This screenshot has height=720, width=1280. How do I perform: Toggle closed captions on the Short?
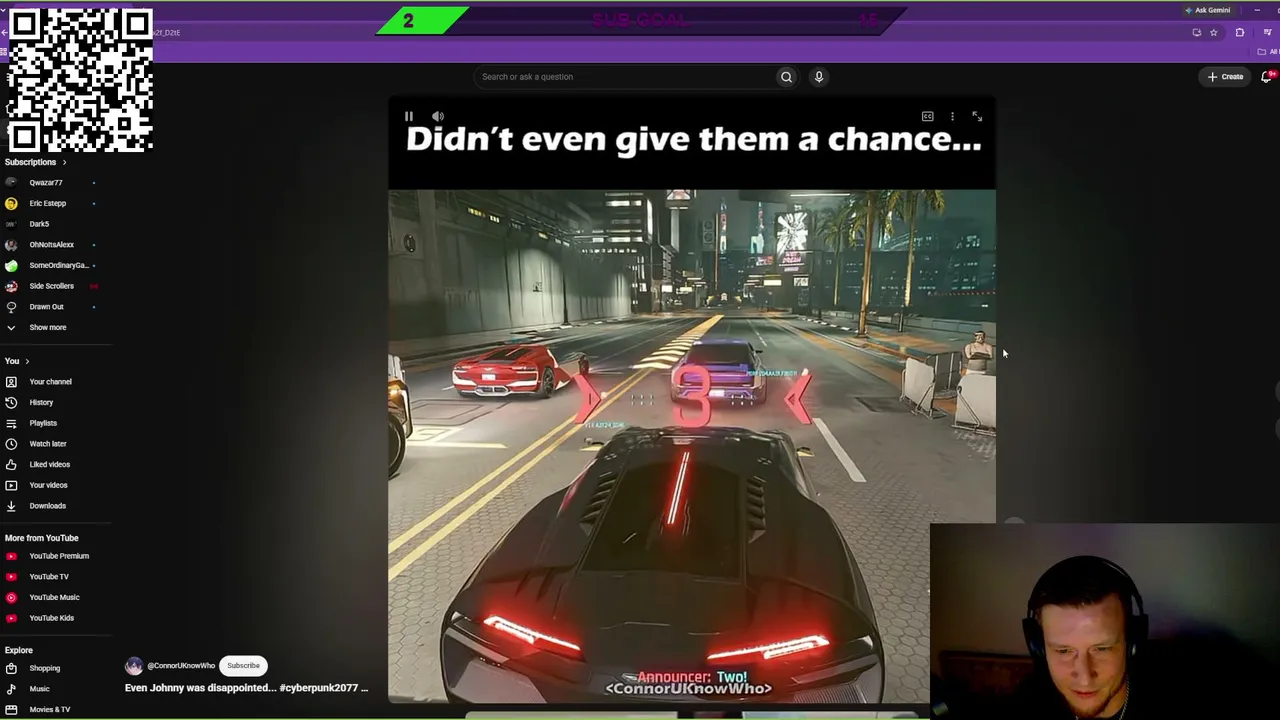pyautogui.click(x=928, y=117)
